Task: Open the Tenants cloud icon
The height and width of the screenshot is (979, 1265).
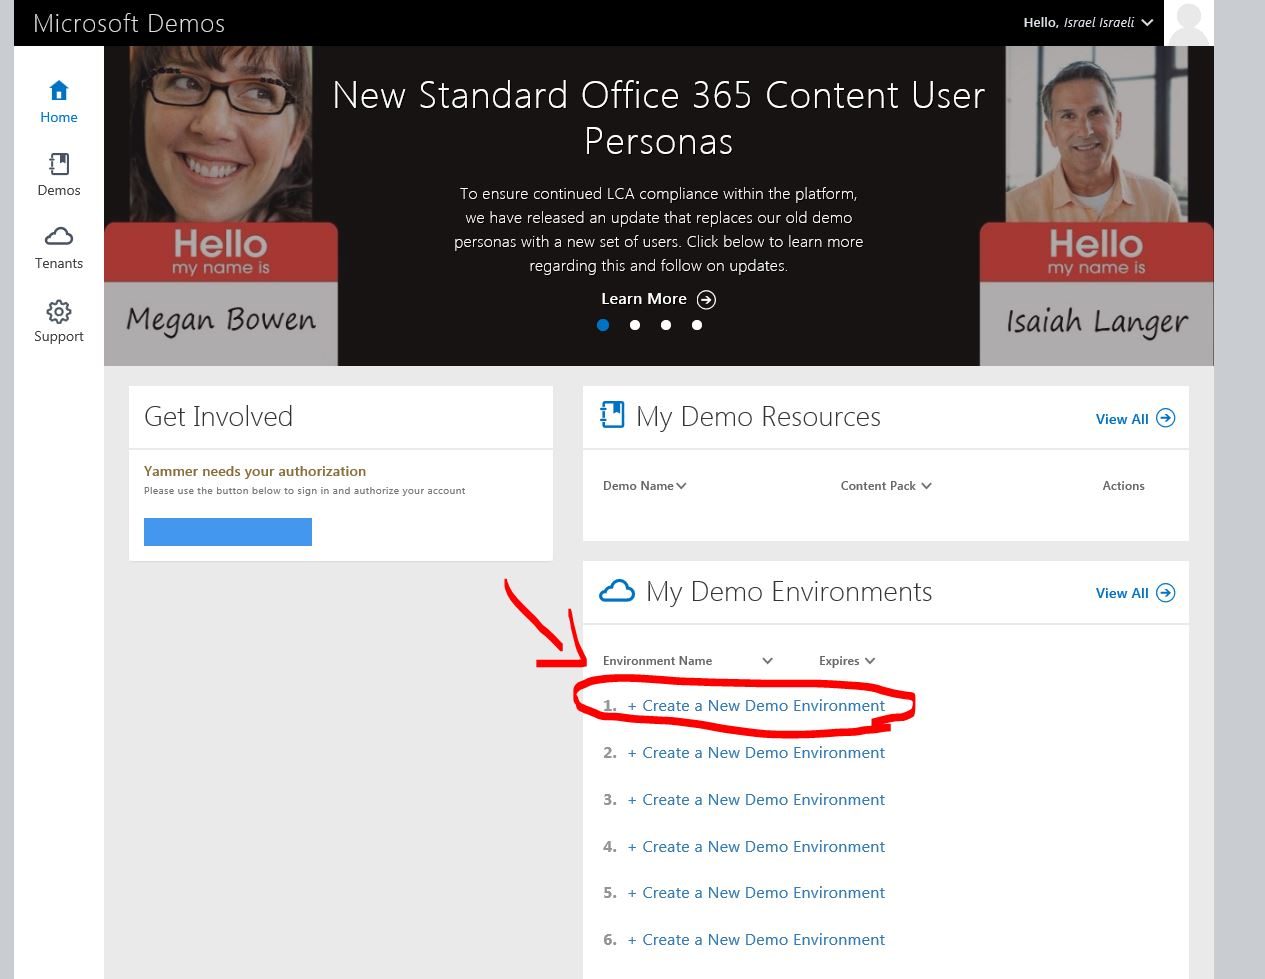Action: [x=59, y=237]
